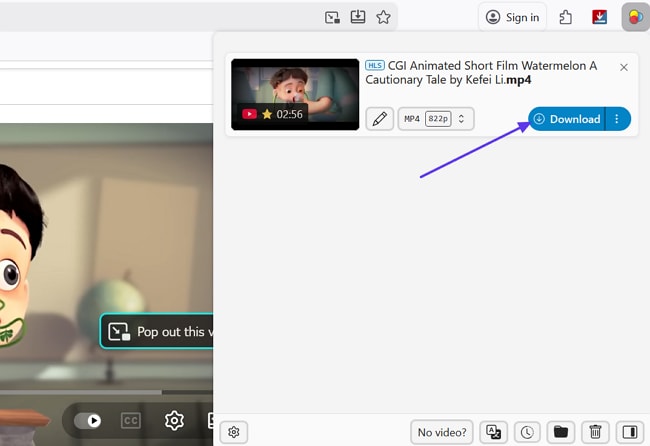Image resolution: width=650 pixels, height=446 pixels.
Task: Toggle the side panel icon
Action: (x=630, y=432)
